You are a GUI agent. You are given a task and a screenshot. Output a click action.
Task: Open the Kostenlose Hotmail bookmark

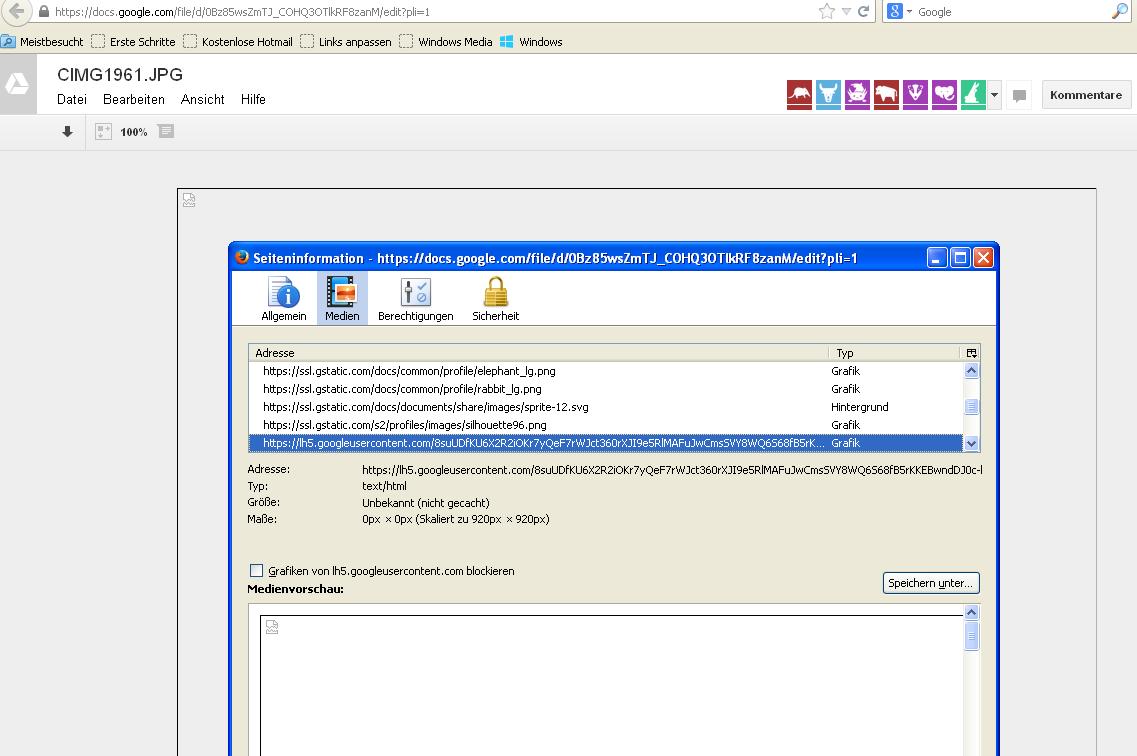click(238, 42)
